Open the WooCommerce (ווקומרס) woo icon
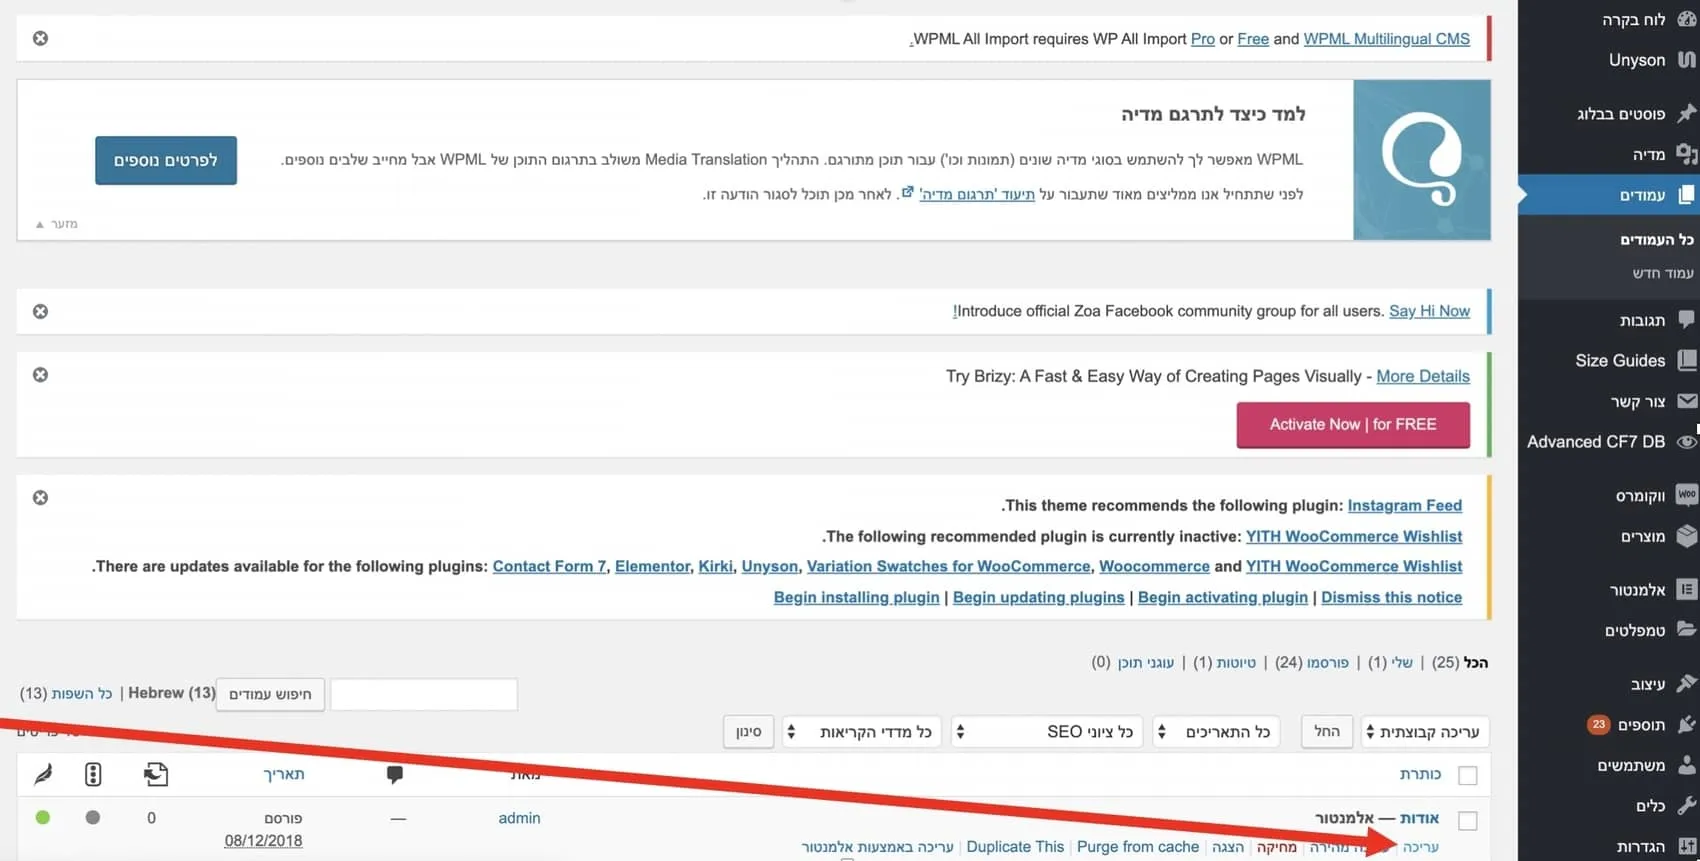 pos(1686,495)
